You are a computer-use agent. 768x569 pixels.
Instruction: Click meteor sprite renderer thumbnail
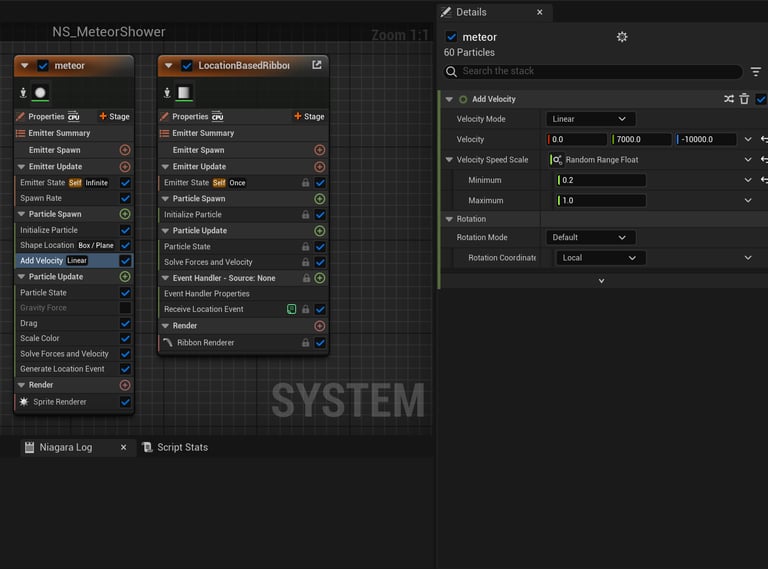[40, 93]
